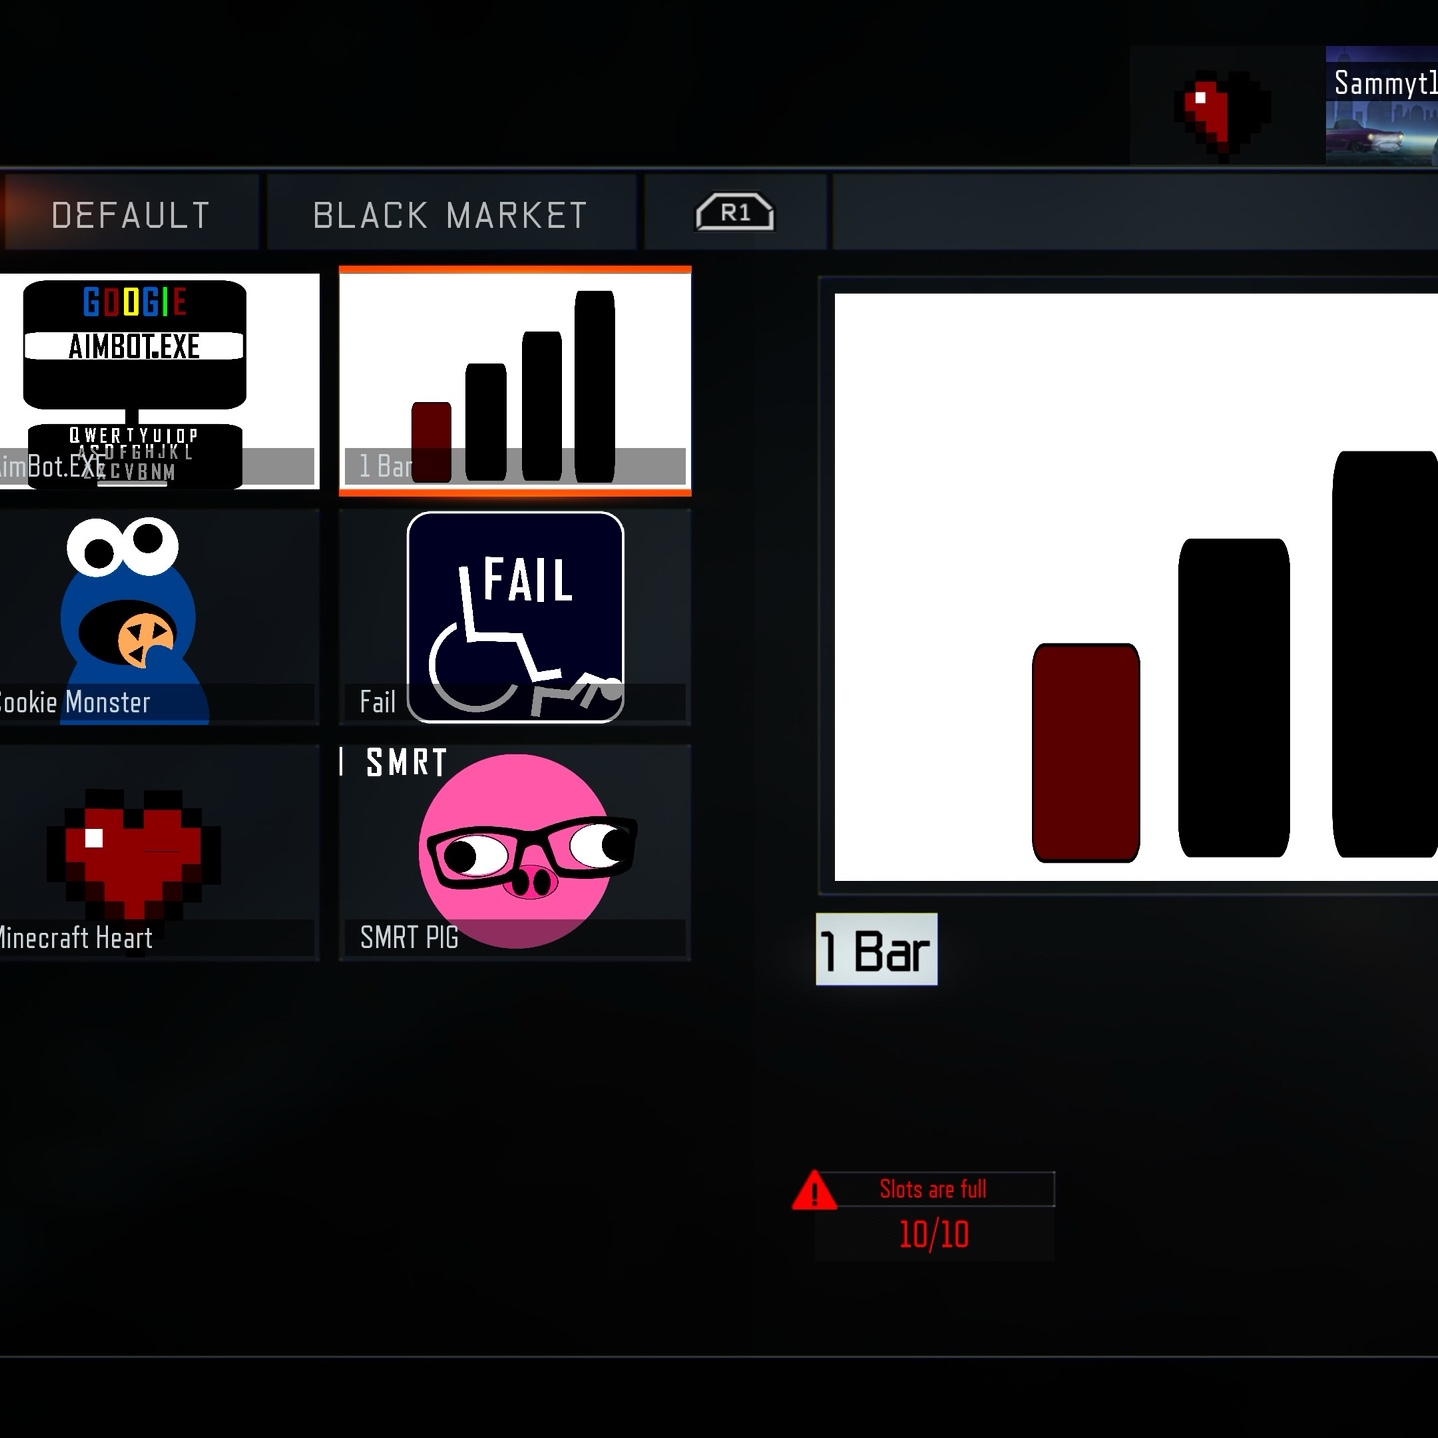Select the AimBot.EXE emblem
This screenshot has height=1438, width=1438.
[x=158, y=381]
